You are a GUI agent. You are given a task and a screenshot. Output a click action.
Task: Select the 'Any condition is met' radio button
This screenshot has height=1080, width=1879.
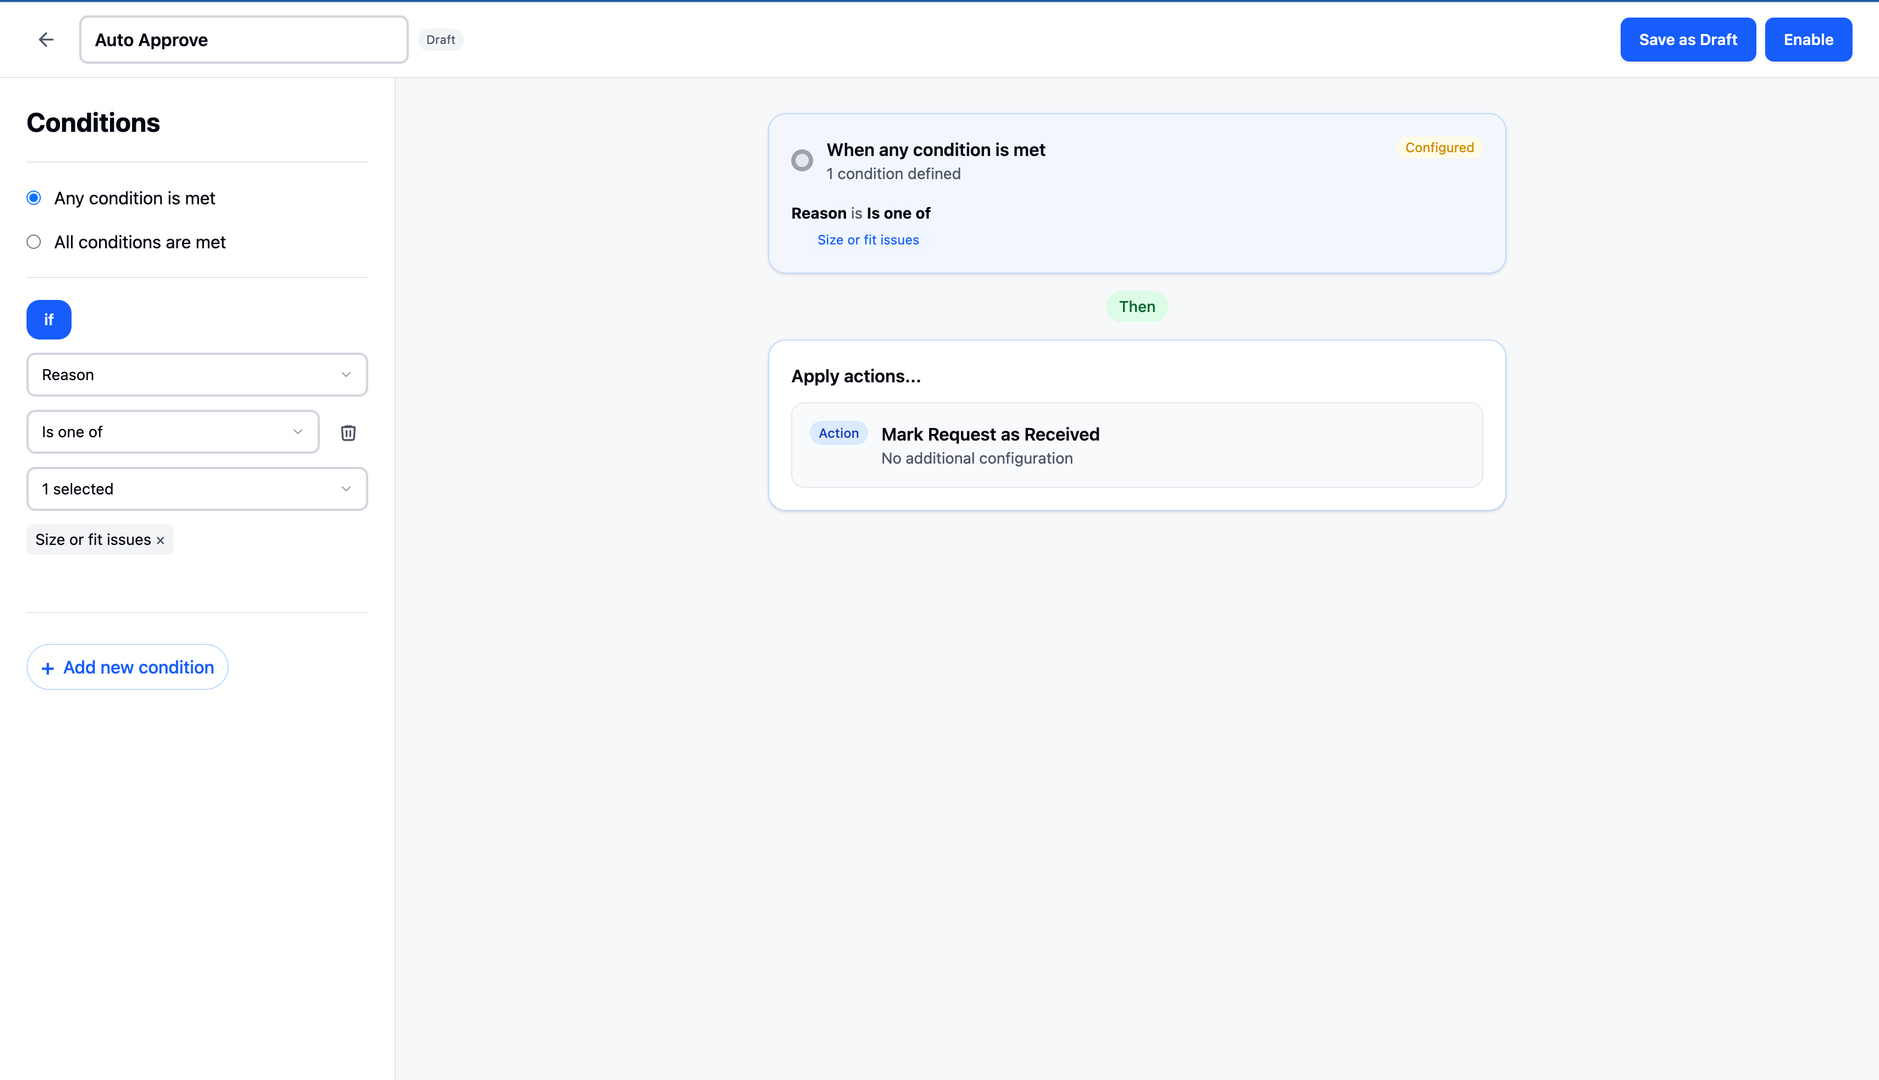33,197
